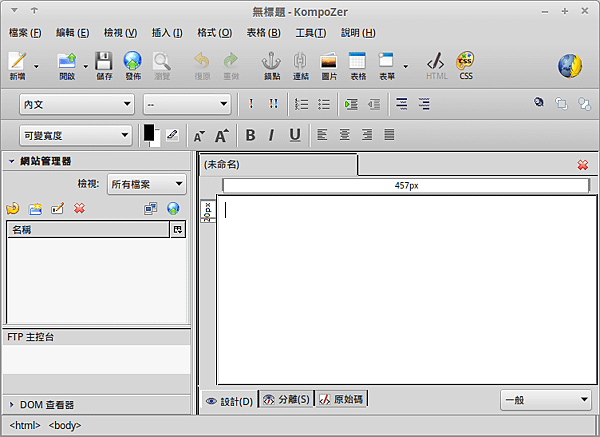Screen dimensions: 600x437
Task: Select the (未命名) document tab
Action: (279, 165)
